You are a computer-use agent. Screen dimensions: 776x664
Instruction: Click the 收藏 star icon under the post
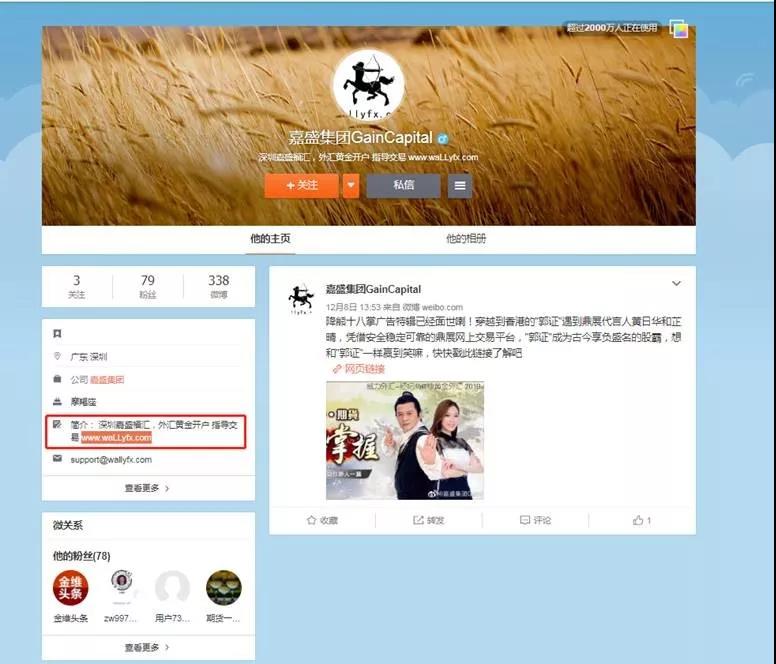[311, 520]
